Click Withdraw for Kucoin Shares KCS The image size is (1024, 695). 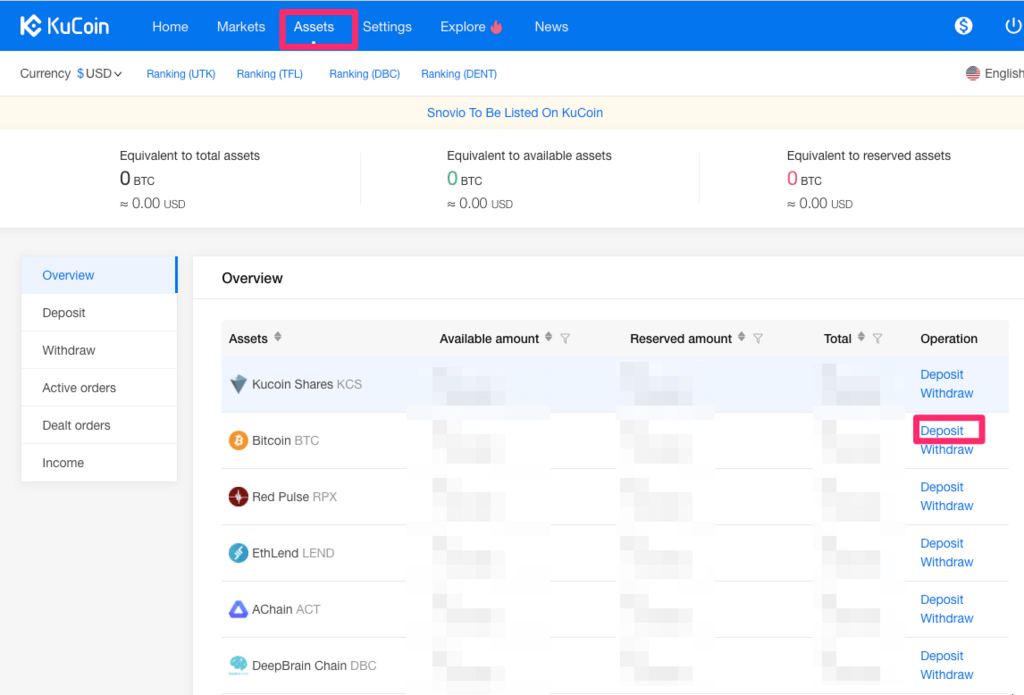[x=947, y=393]
